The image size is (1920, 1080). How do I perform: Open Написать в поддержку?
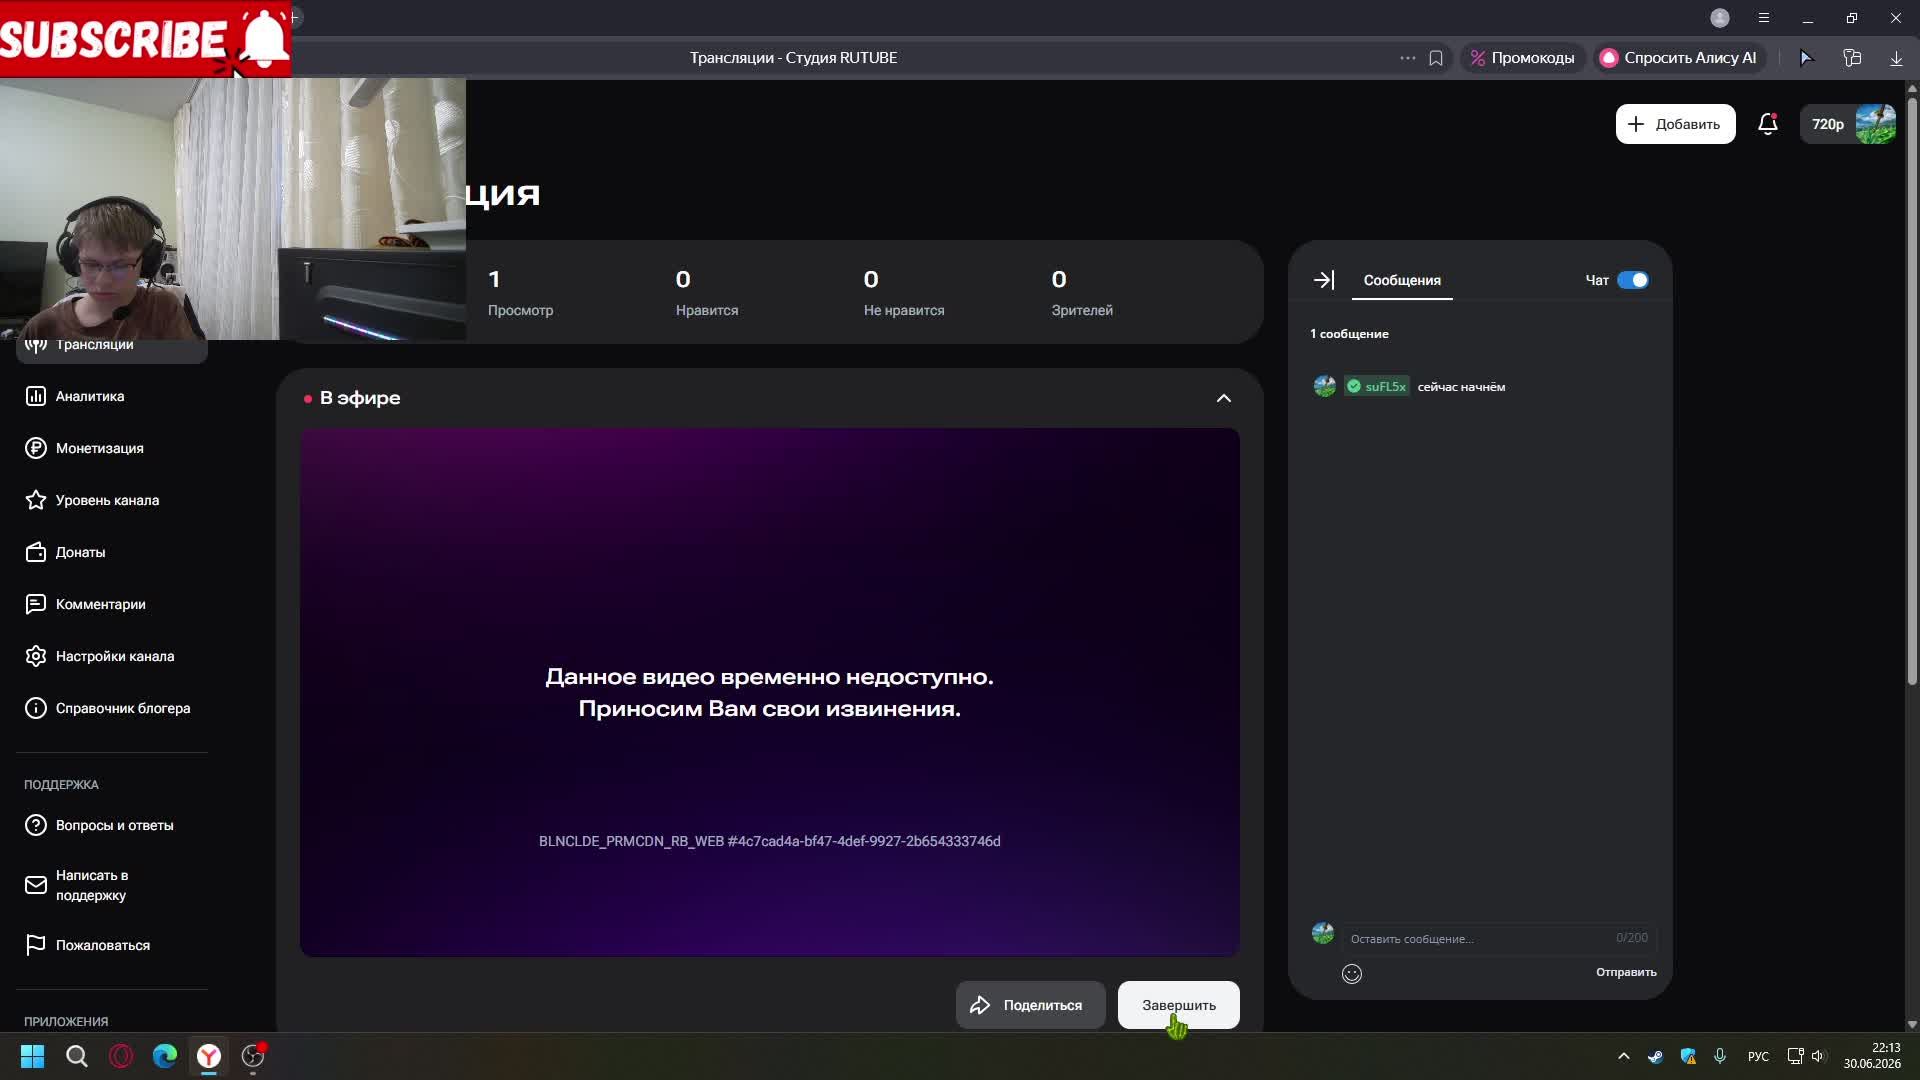(x=92, y=885)
